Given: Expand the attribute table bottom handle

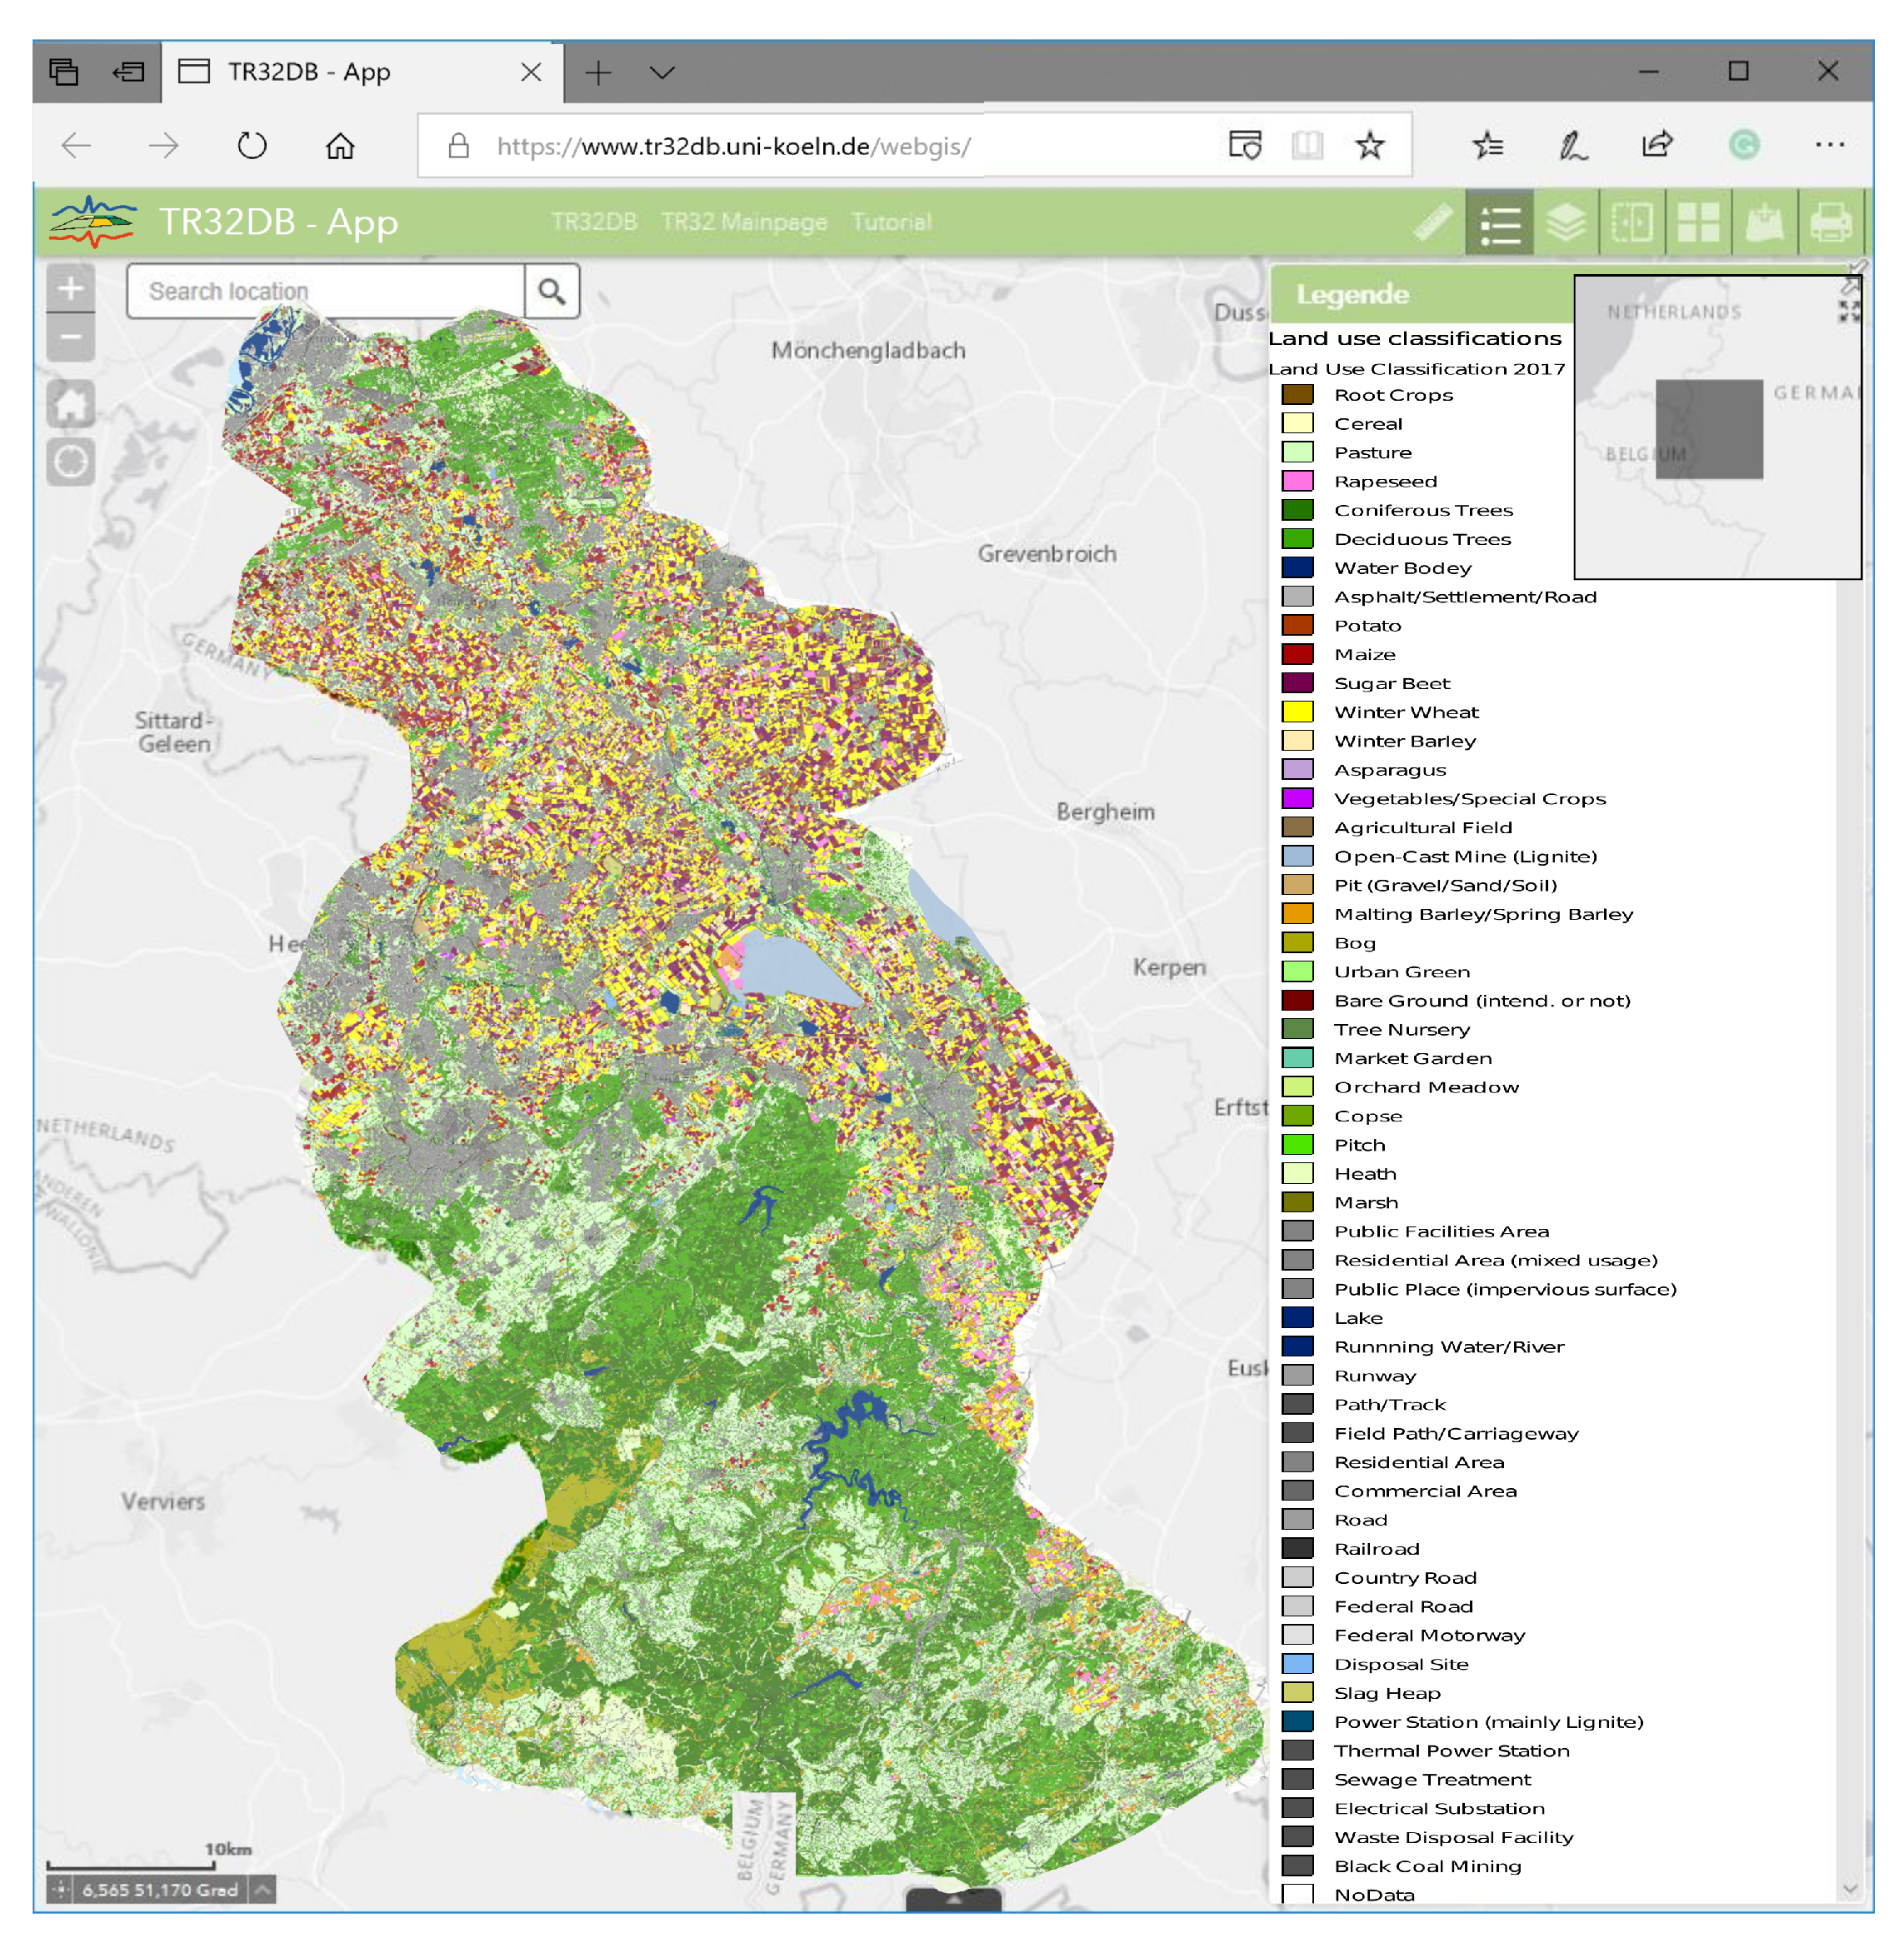Looking at the screenshot, I should [953, 1897].
